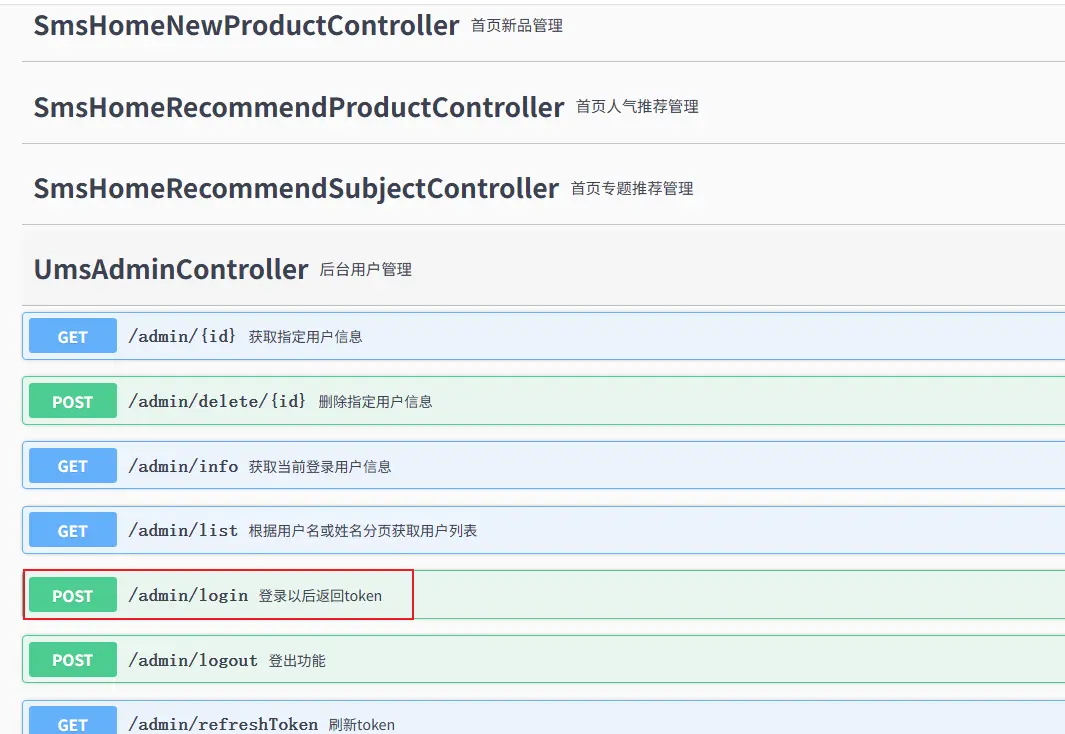Click the GET badge for /admin/{id}
1065x734 pixels.
pyautogui.click(x=73, y=337)
